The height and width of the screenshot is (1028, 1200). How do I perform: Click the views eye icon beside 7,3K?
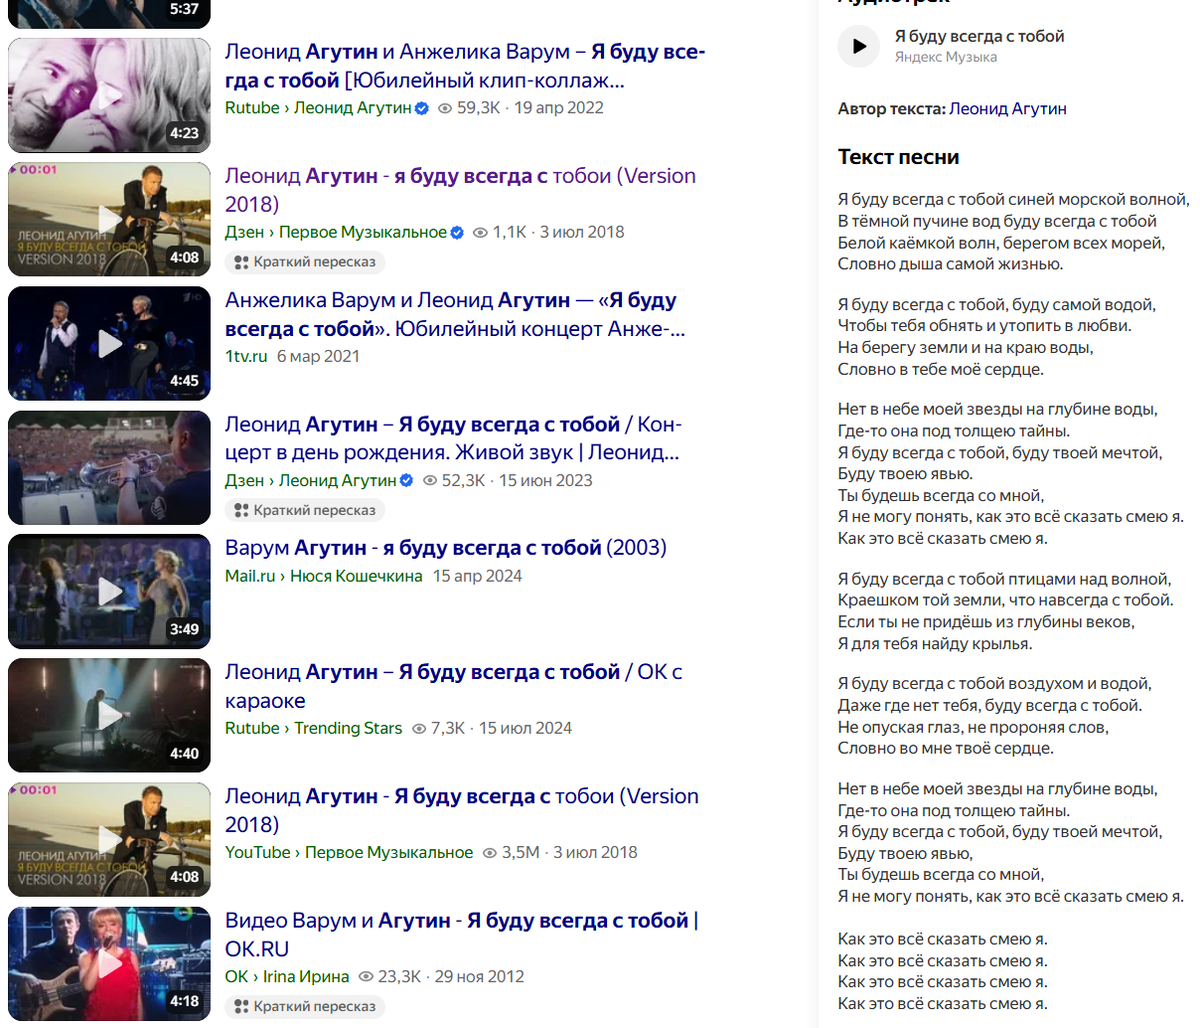(x=420, y=729)
